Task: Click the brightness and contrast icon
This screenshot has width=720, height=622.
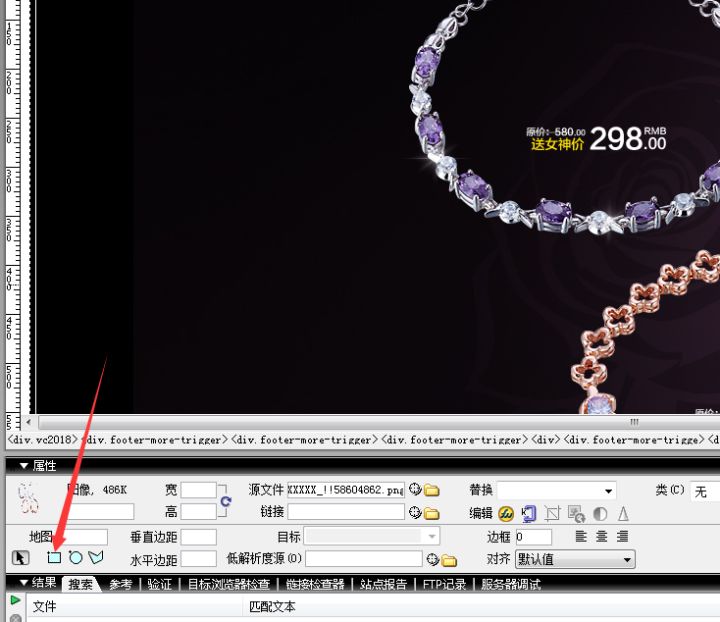Action: pos(600,514)
